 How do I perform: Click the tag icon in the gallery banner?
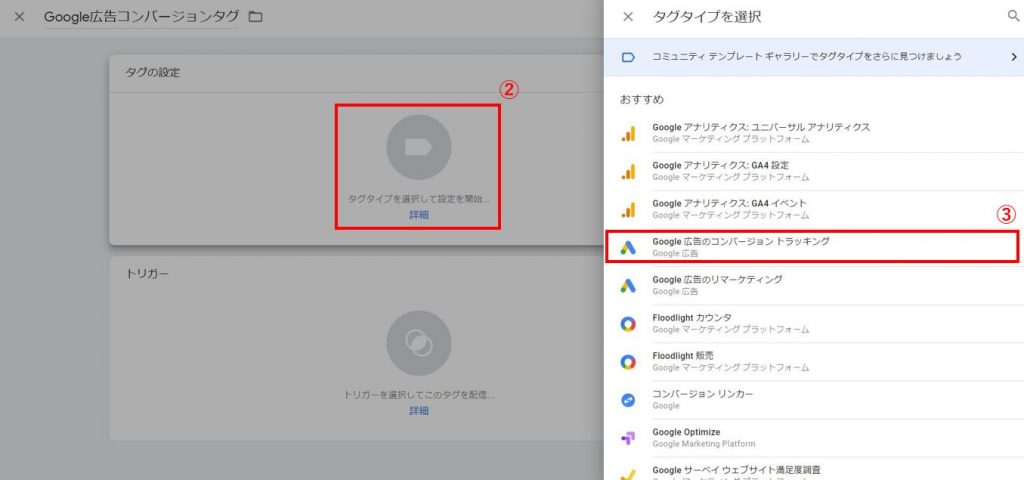[x=628, y=57]
